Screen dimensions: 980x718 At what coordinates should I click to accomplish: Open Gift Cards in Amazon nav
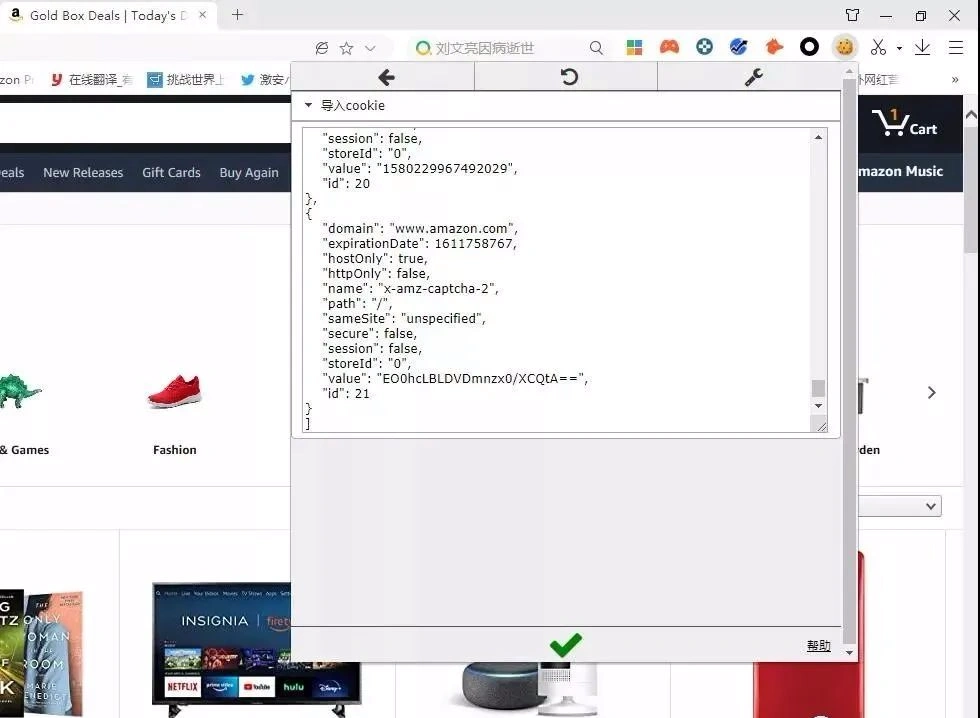(171, 172)
